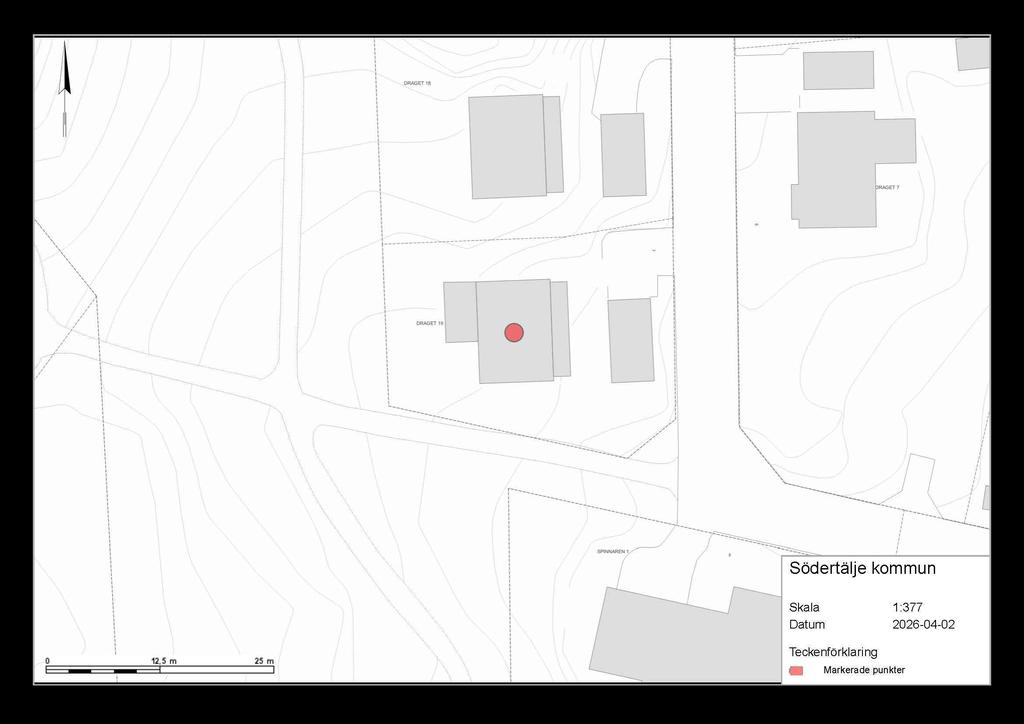The width and height of the screenshot is (1024, 724).
Task: Click the DRAGET 19 property label
Action: (429, 323)
